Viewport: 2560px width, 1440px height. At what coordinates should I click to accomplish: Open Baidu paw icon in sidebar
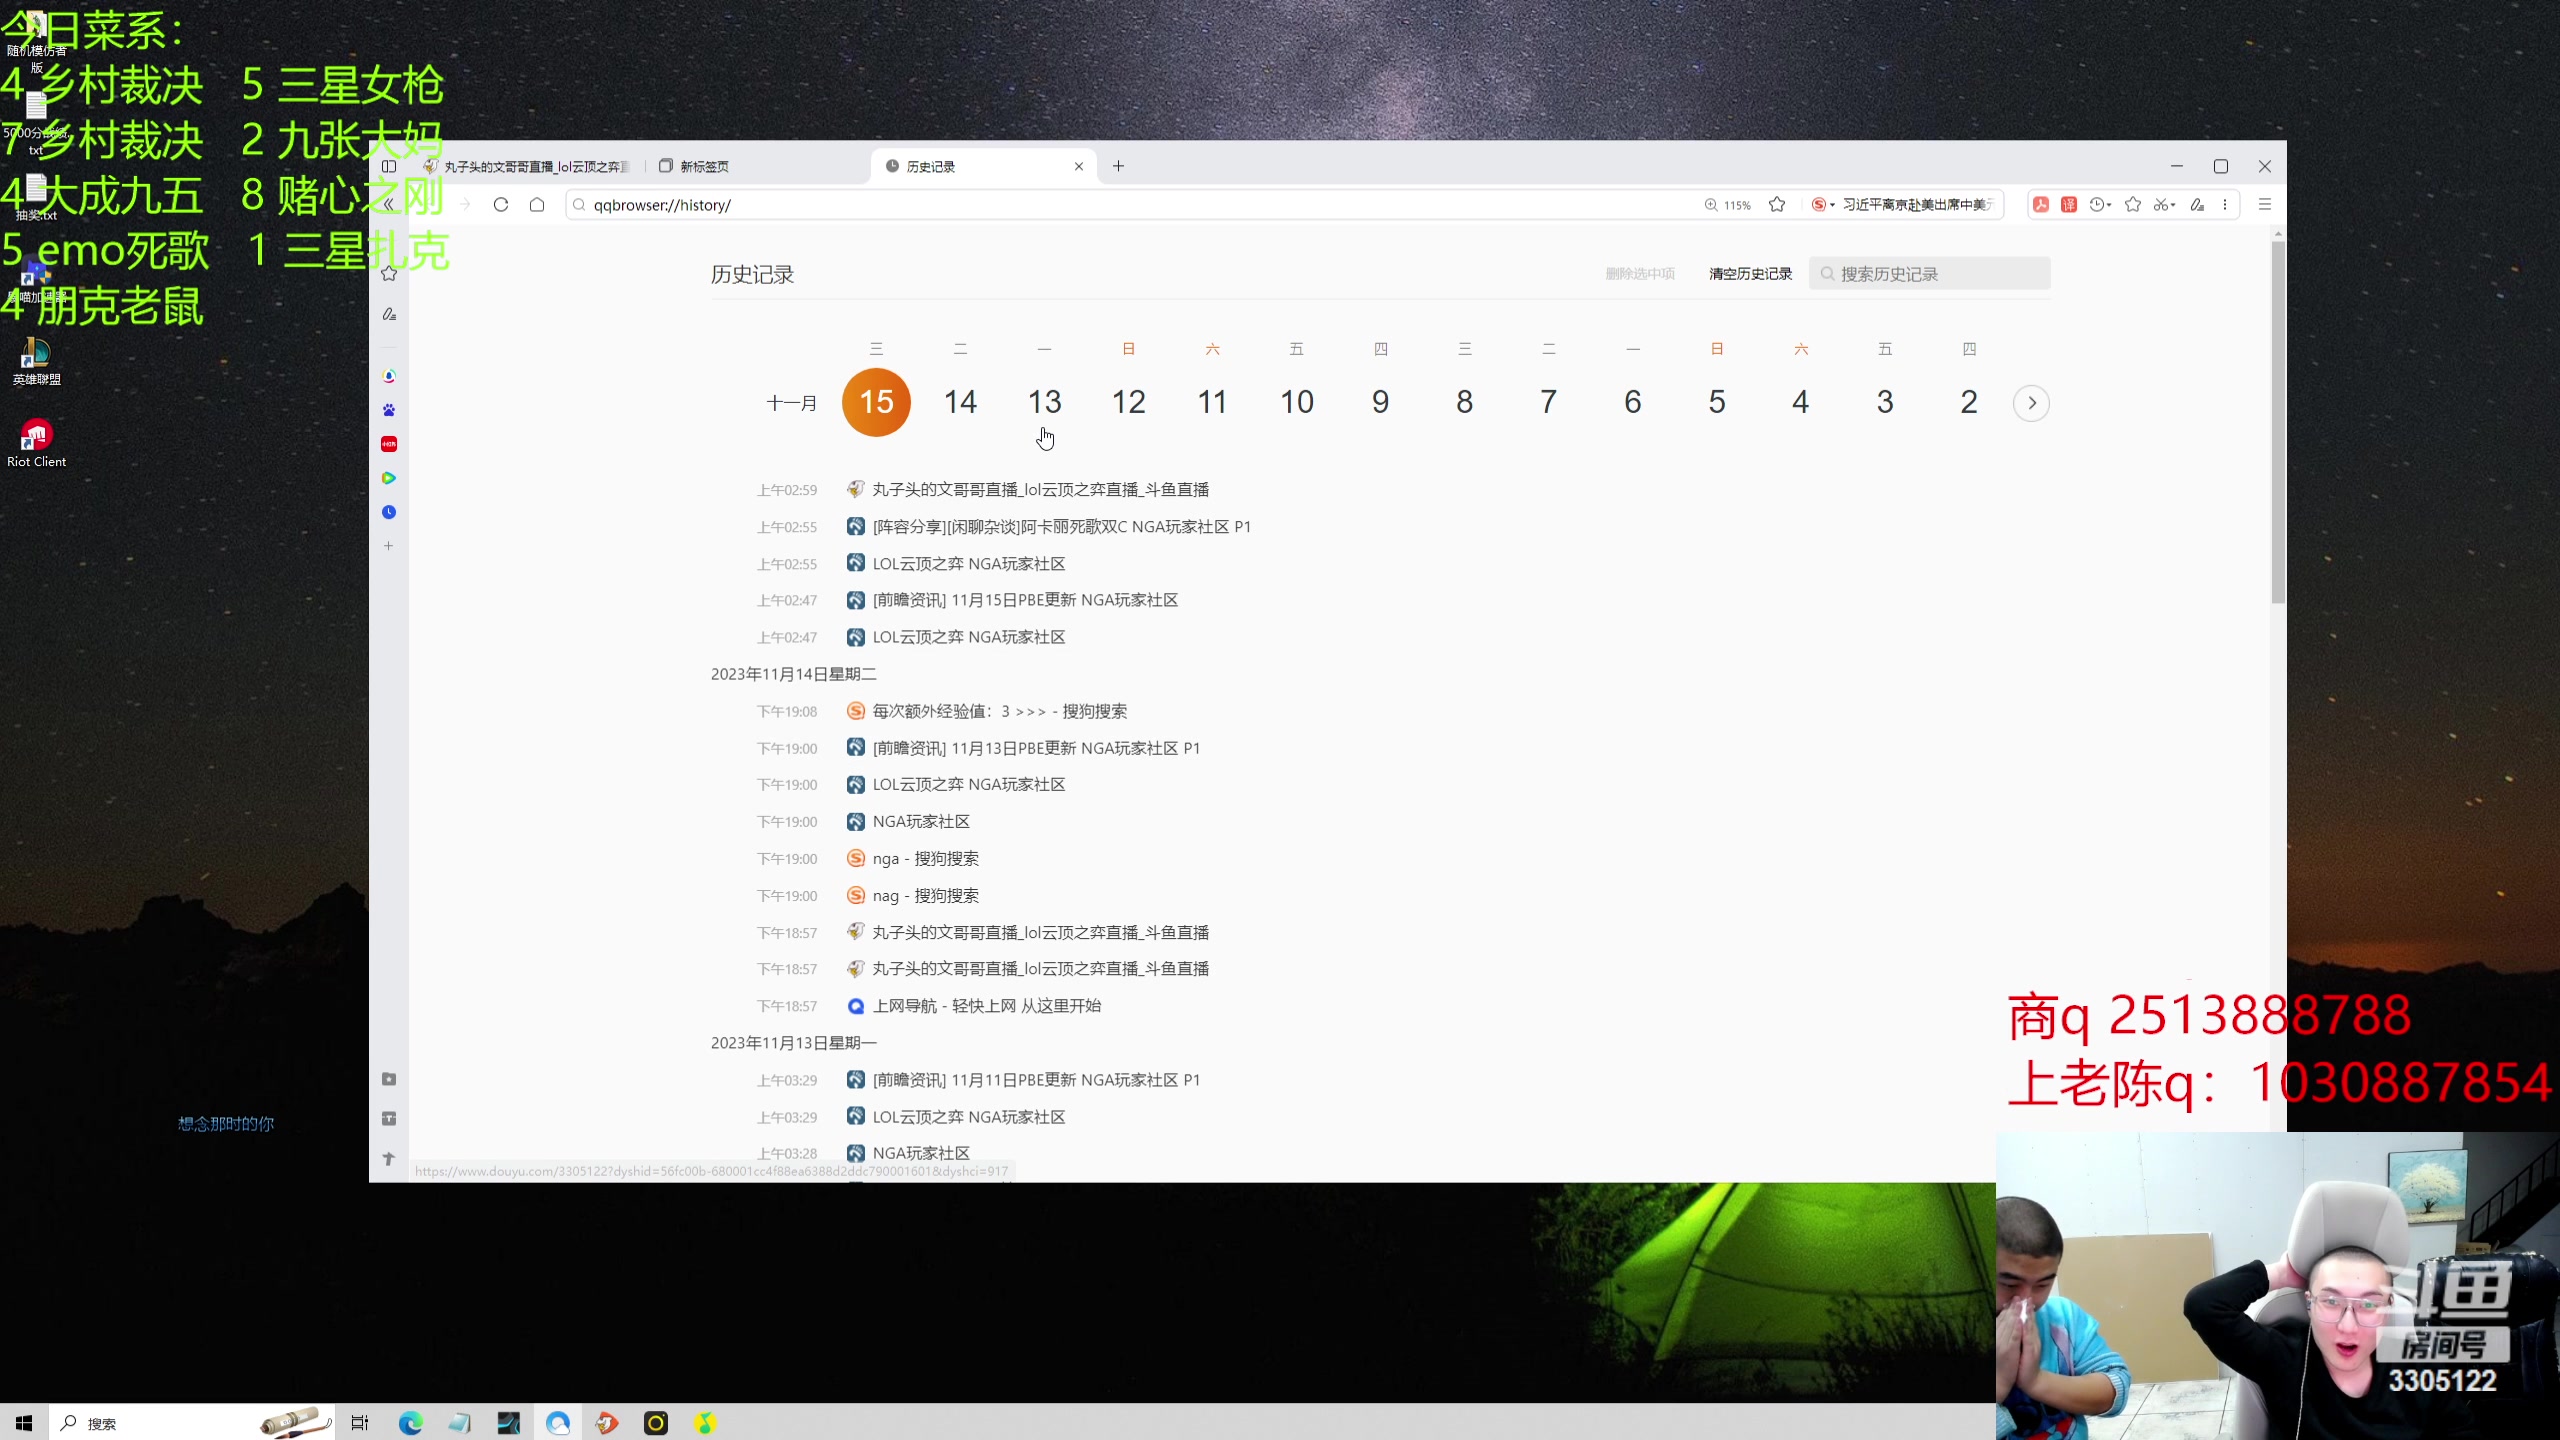pos(389,410)
